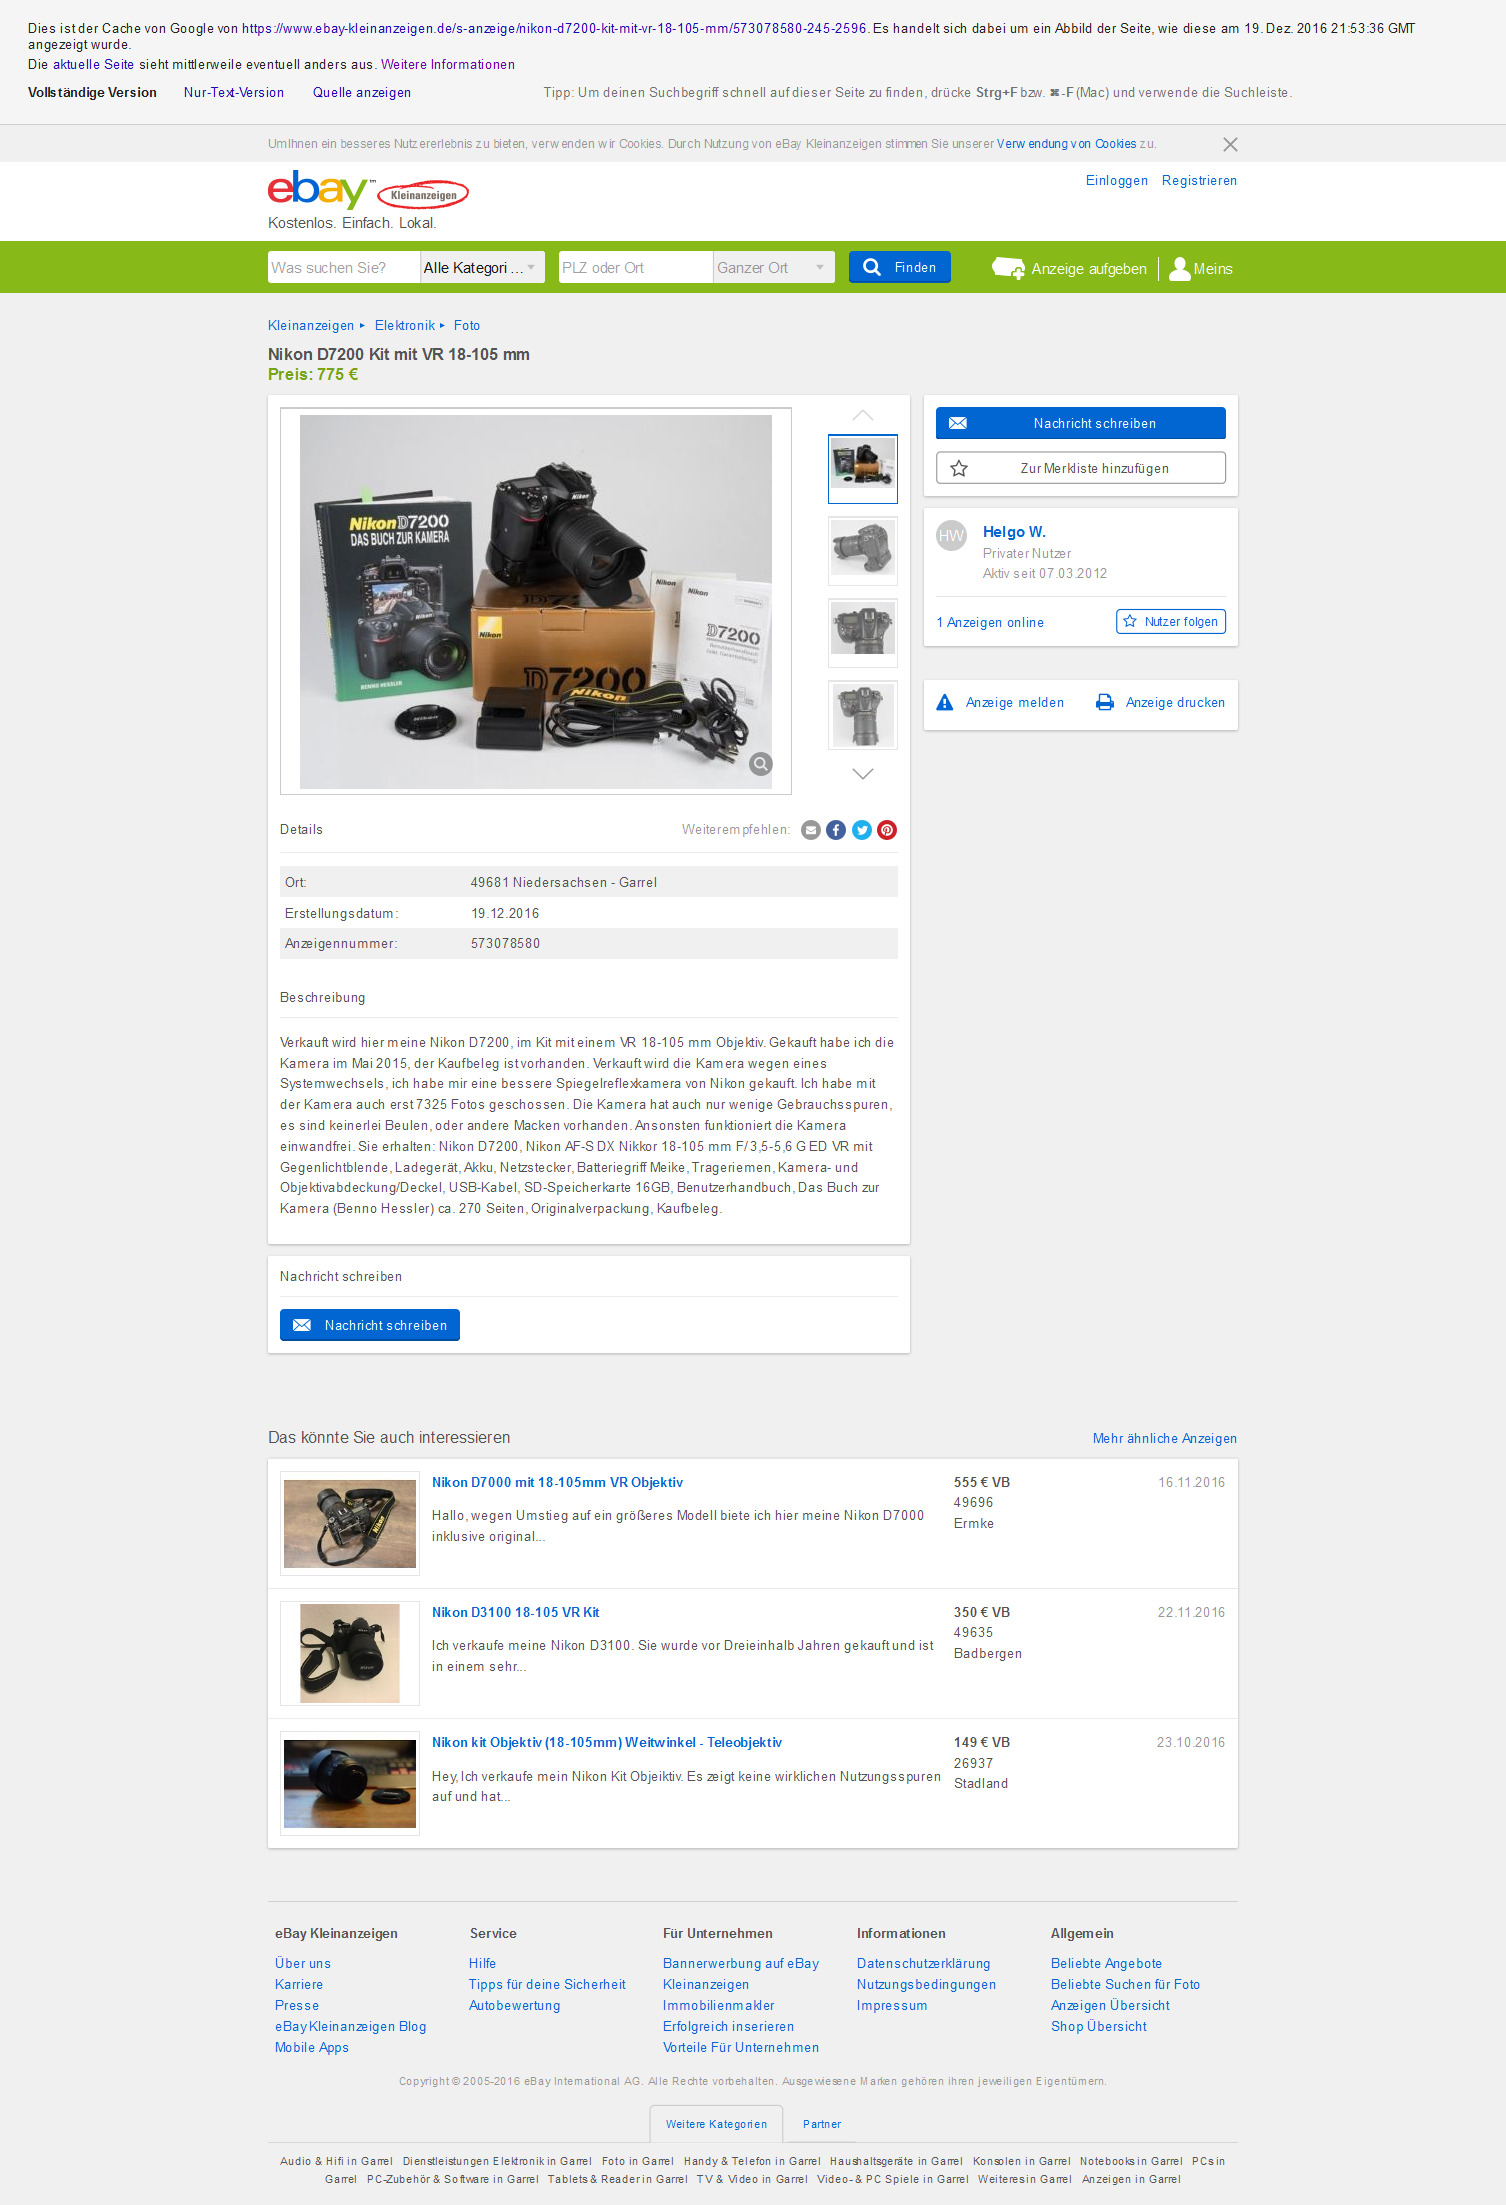The height and width of the screenshot is (2205, 1506).
Task: Click the Nikon kit Objektiv listing thumbnail
Action: click(x=350, y=1783)
